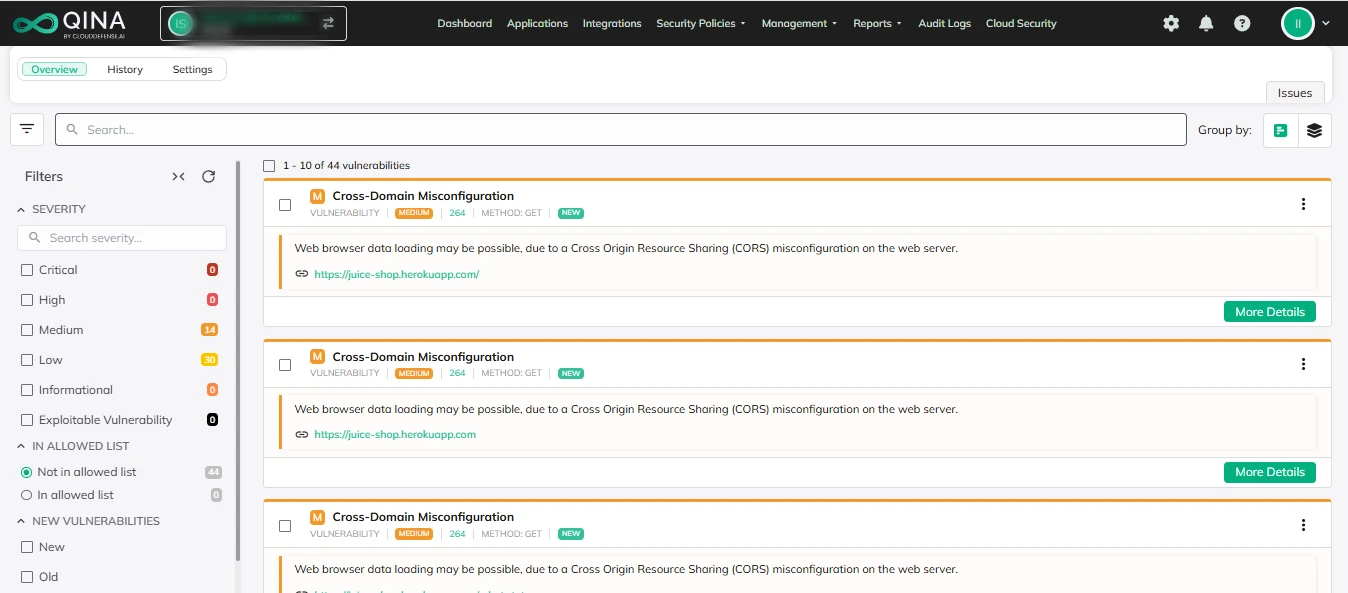Click More Details on first vulnerability

(1269, 312)
